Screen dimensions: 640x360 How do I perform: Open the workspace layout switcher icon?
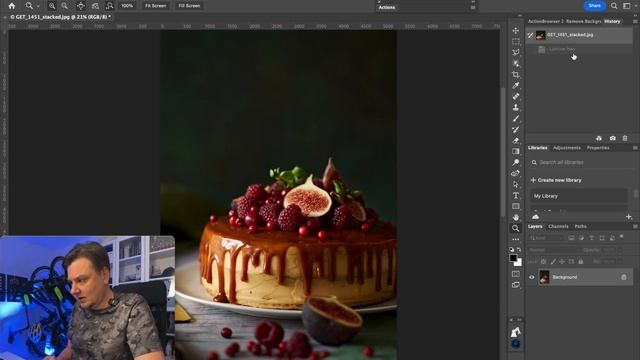[x=627, y=6]
